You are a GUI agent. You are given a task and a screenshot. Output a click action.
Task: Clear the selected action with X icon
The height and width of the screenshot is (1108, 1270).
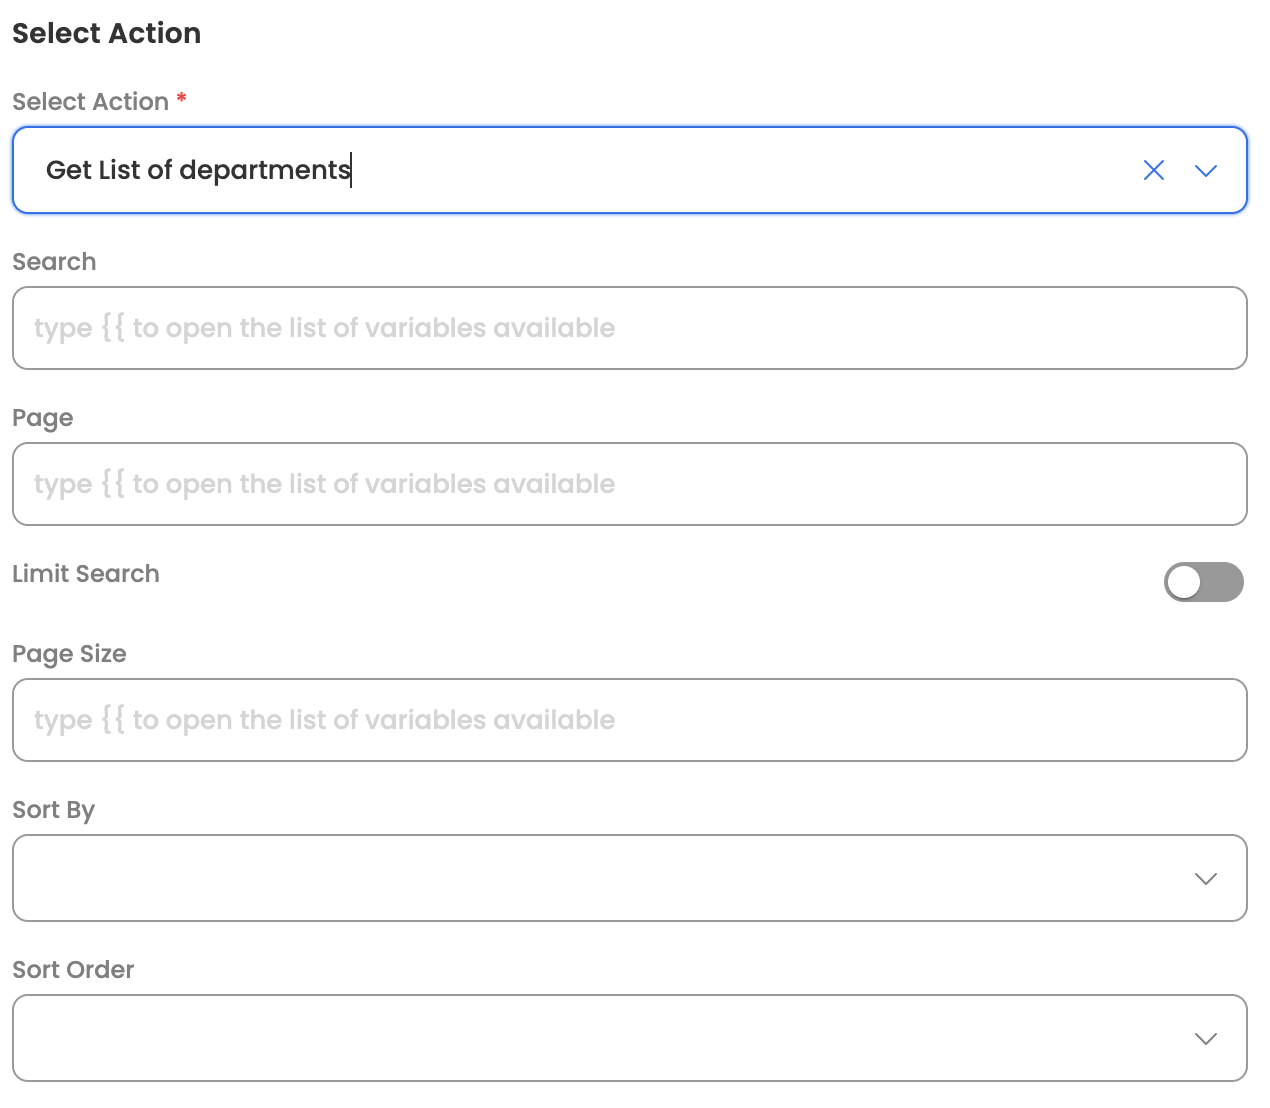[1154, 171]
